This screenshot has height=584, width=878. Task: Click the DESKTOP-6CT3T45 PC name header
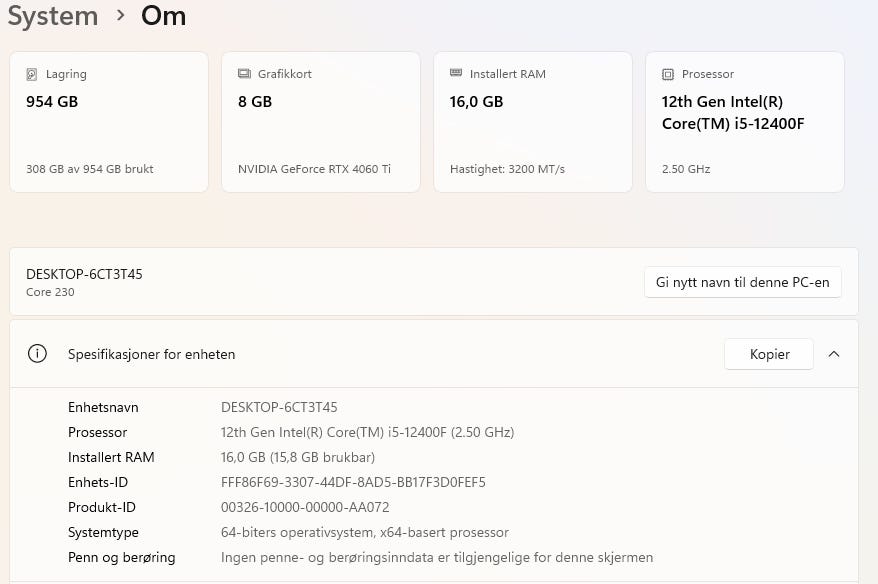[84, 274]
